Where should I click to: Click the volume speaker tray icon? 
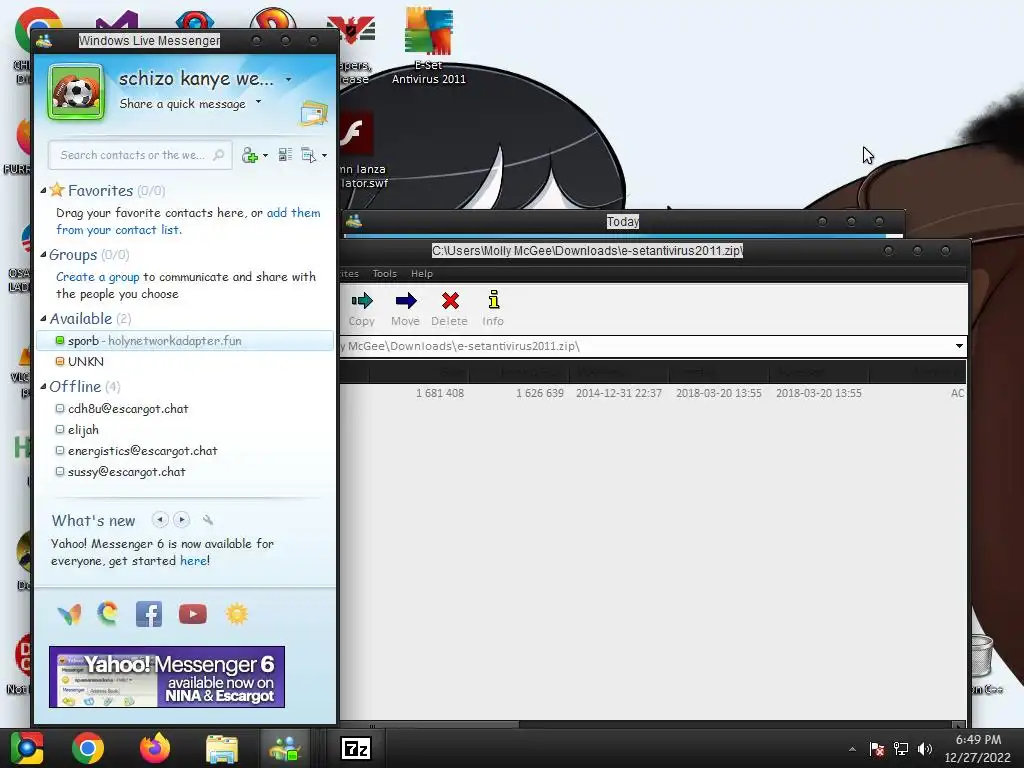tap(925, 748)
